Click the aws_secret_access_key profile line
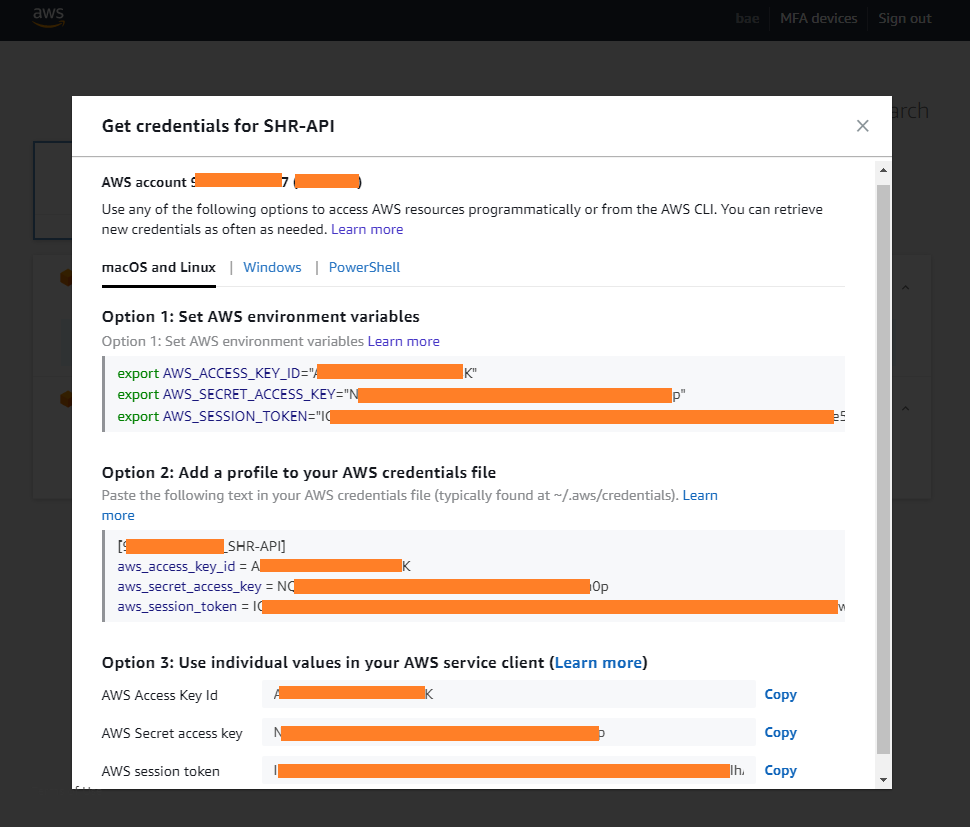 pos(363,586)
